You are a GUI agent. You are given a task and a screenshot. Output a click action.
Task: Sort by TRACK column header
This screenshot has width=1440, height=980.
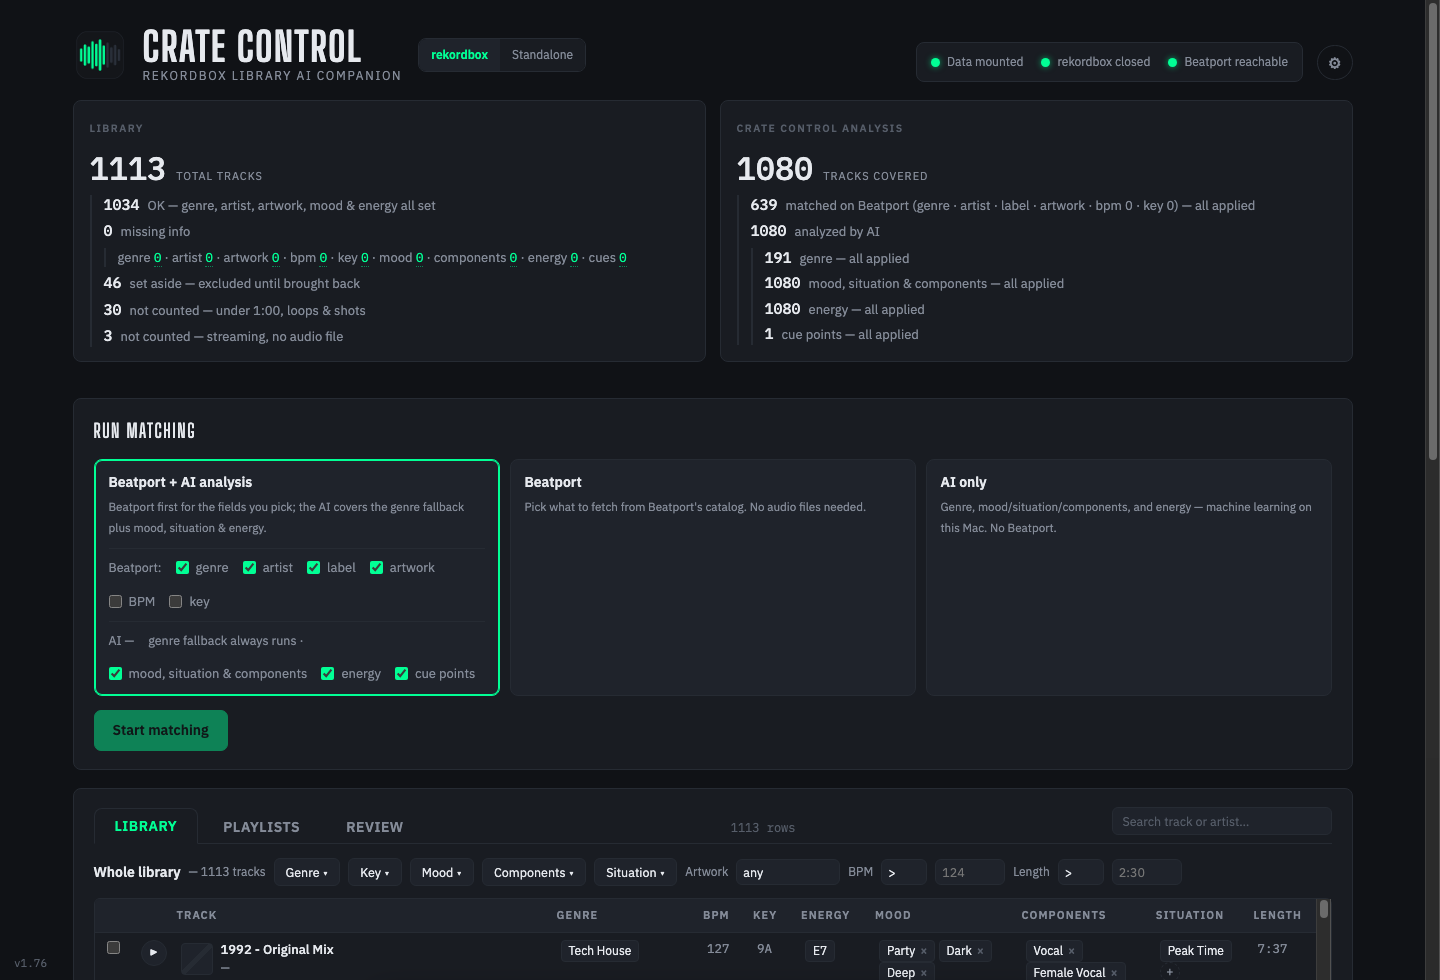[196, 915]
